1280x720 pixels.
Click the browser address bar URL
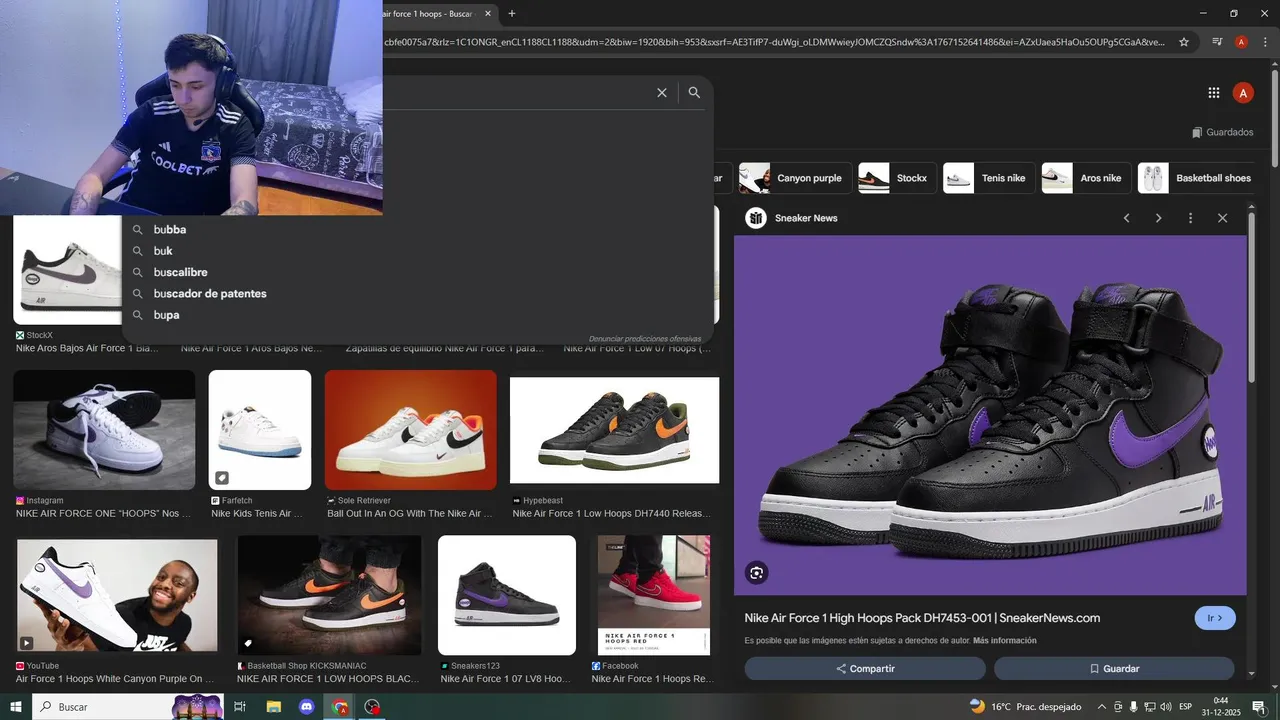[x=775, y=42]
